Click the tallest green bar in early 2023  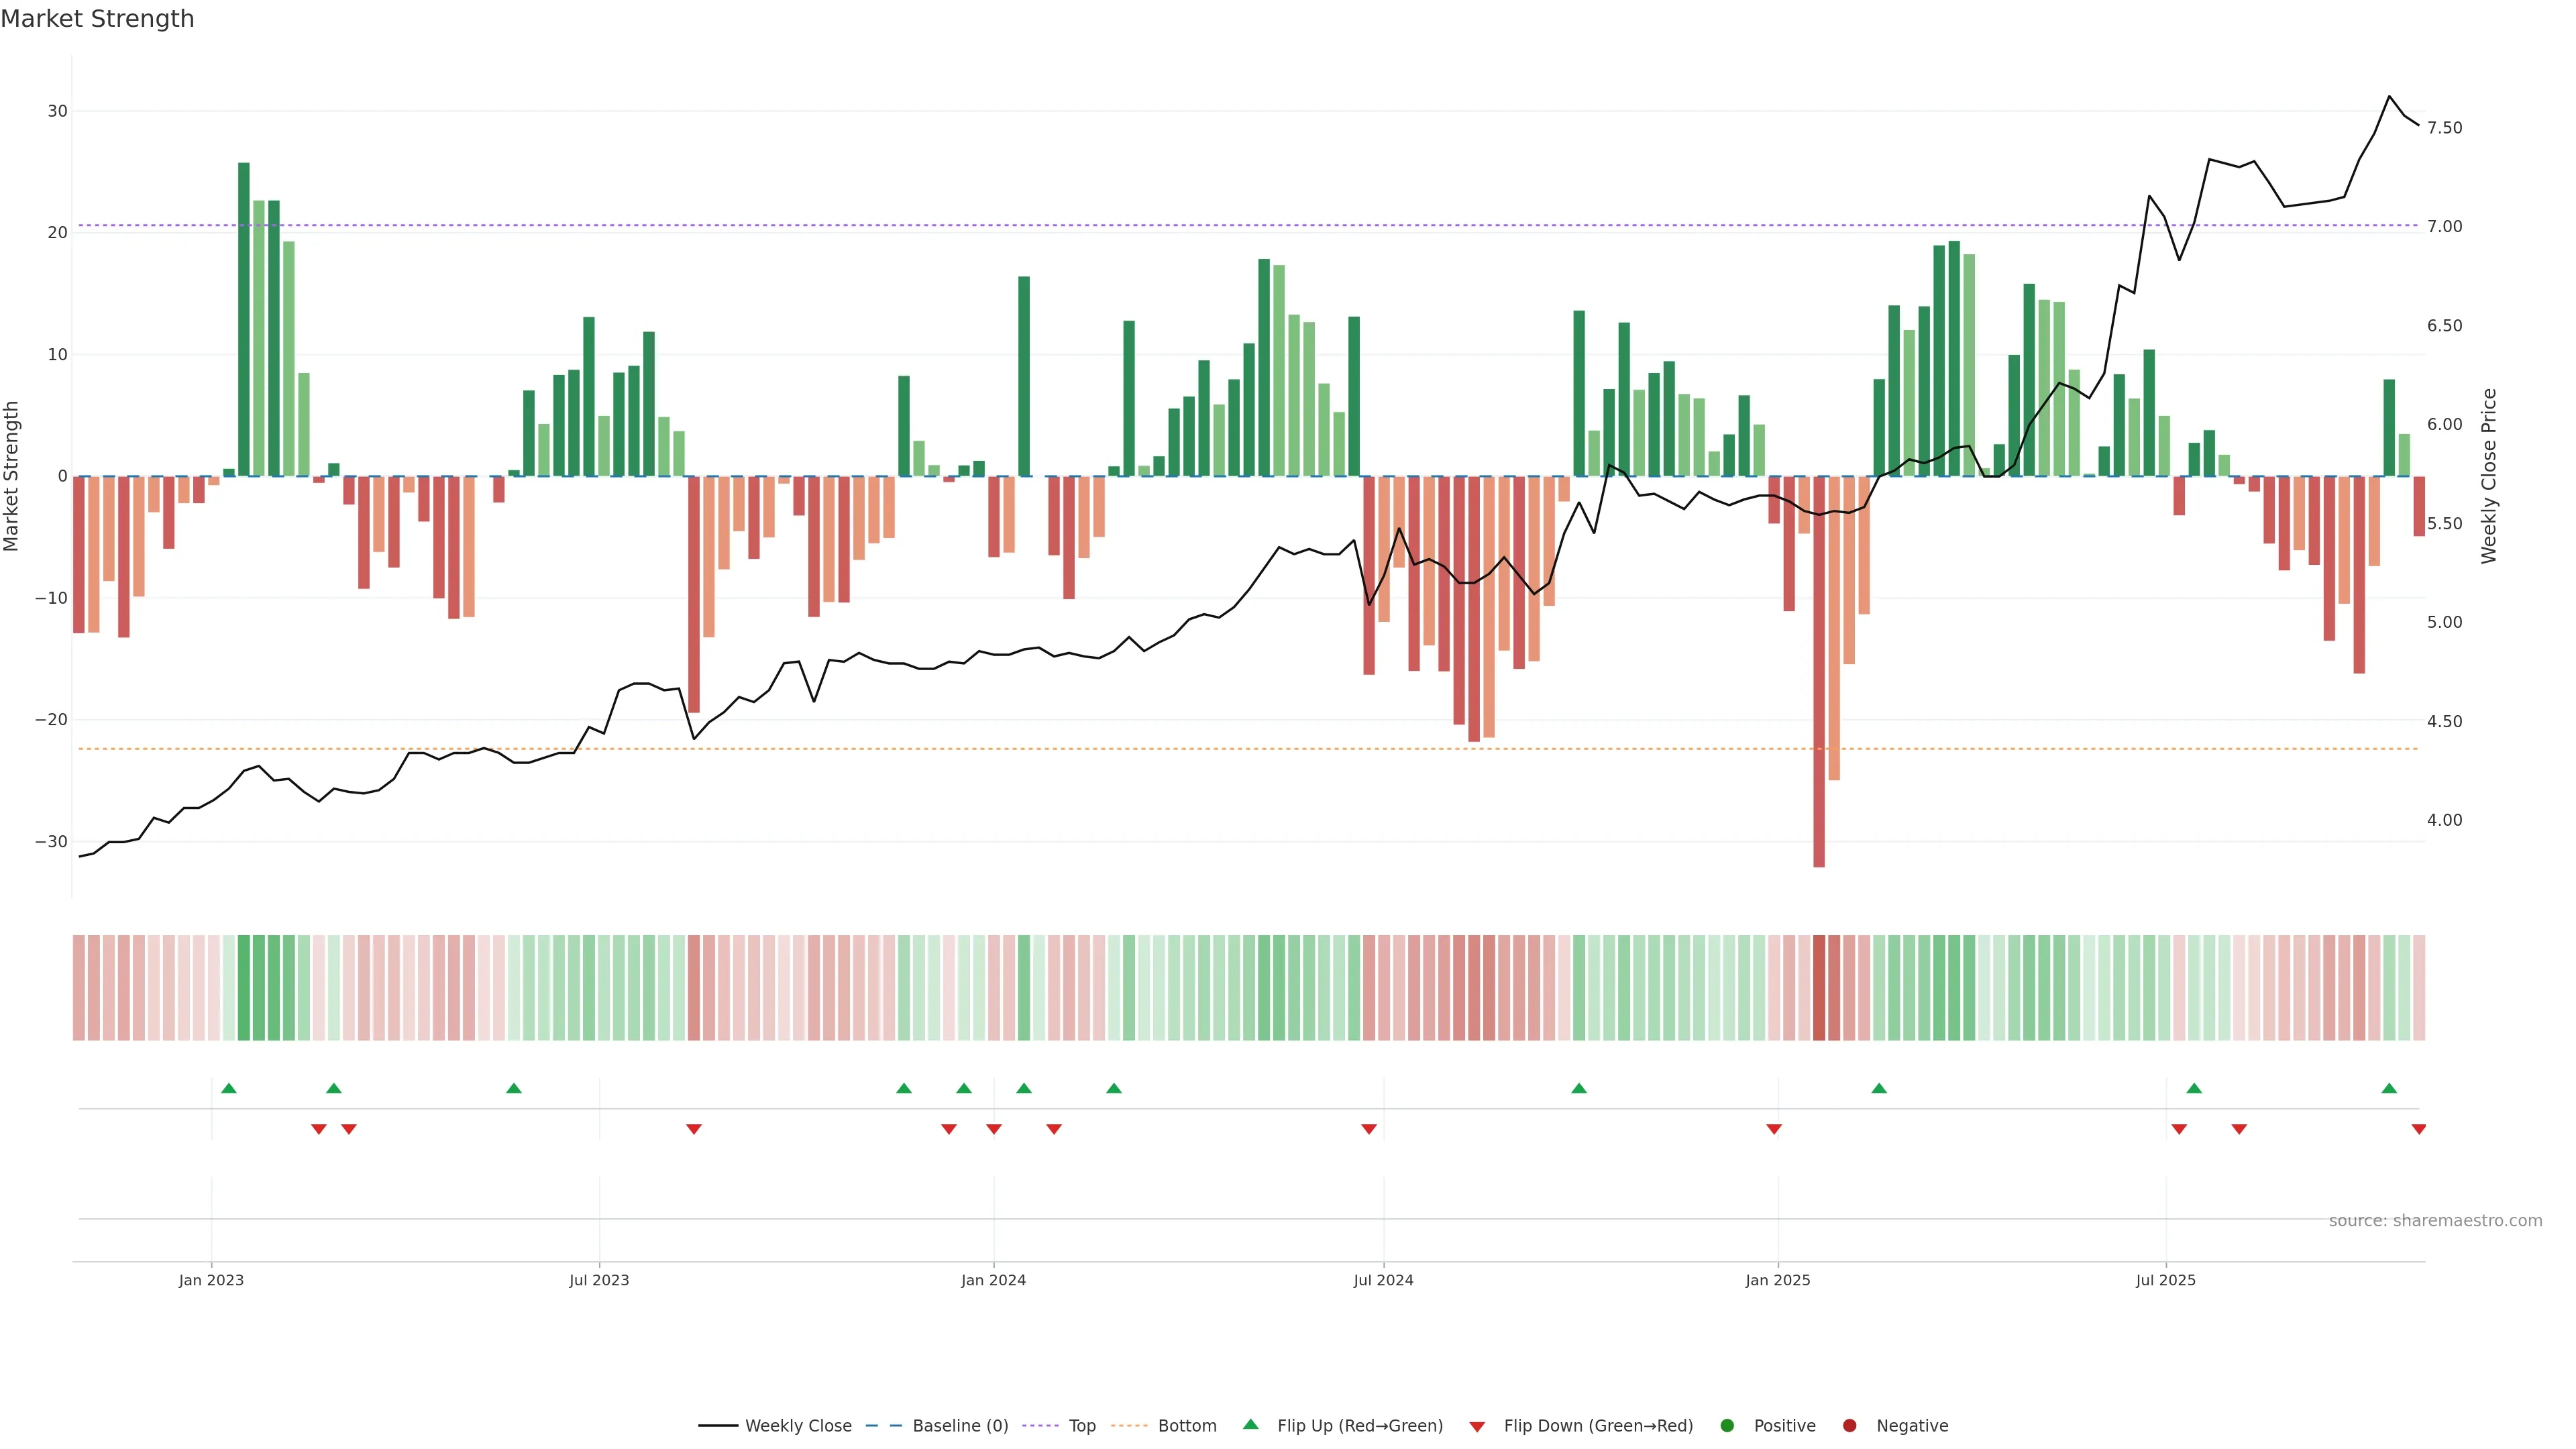pyautogui.click(x=244, y=320)
